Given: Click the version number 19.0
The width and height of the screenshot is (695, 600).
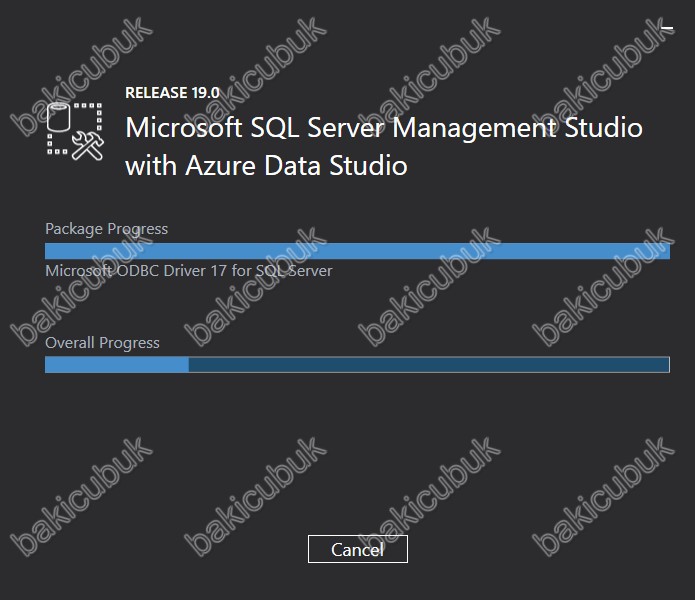Looking at the screenshot, I should 206,93.
